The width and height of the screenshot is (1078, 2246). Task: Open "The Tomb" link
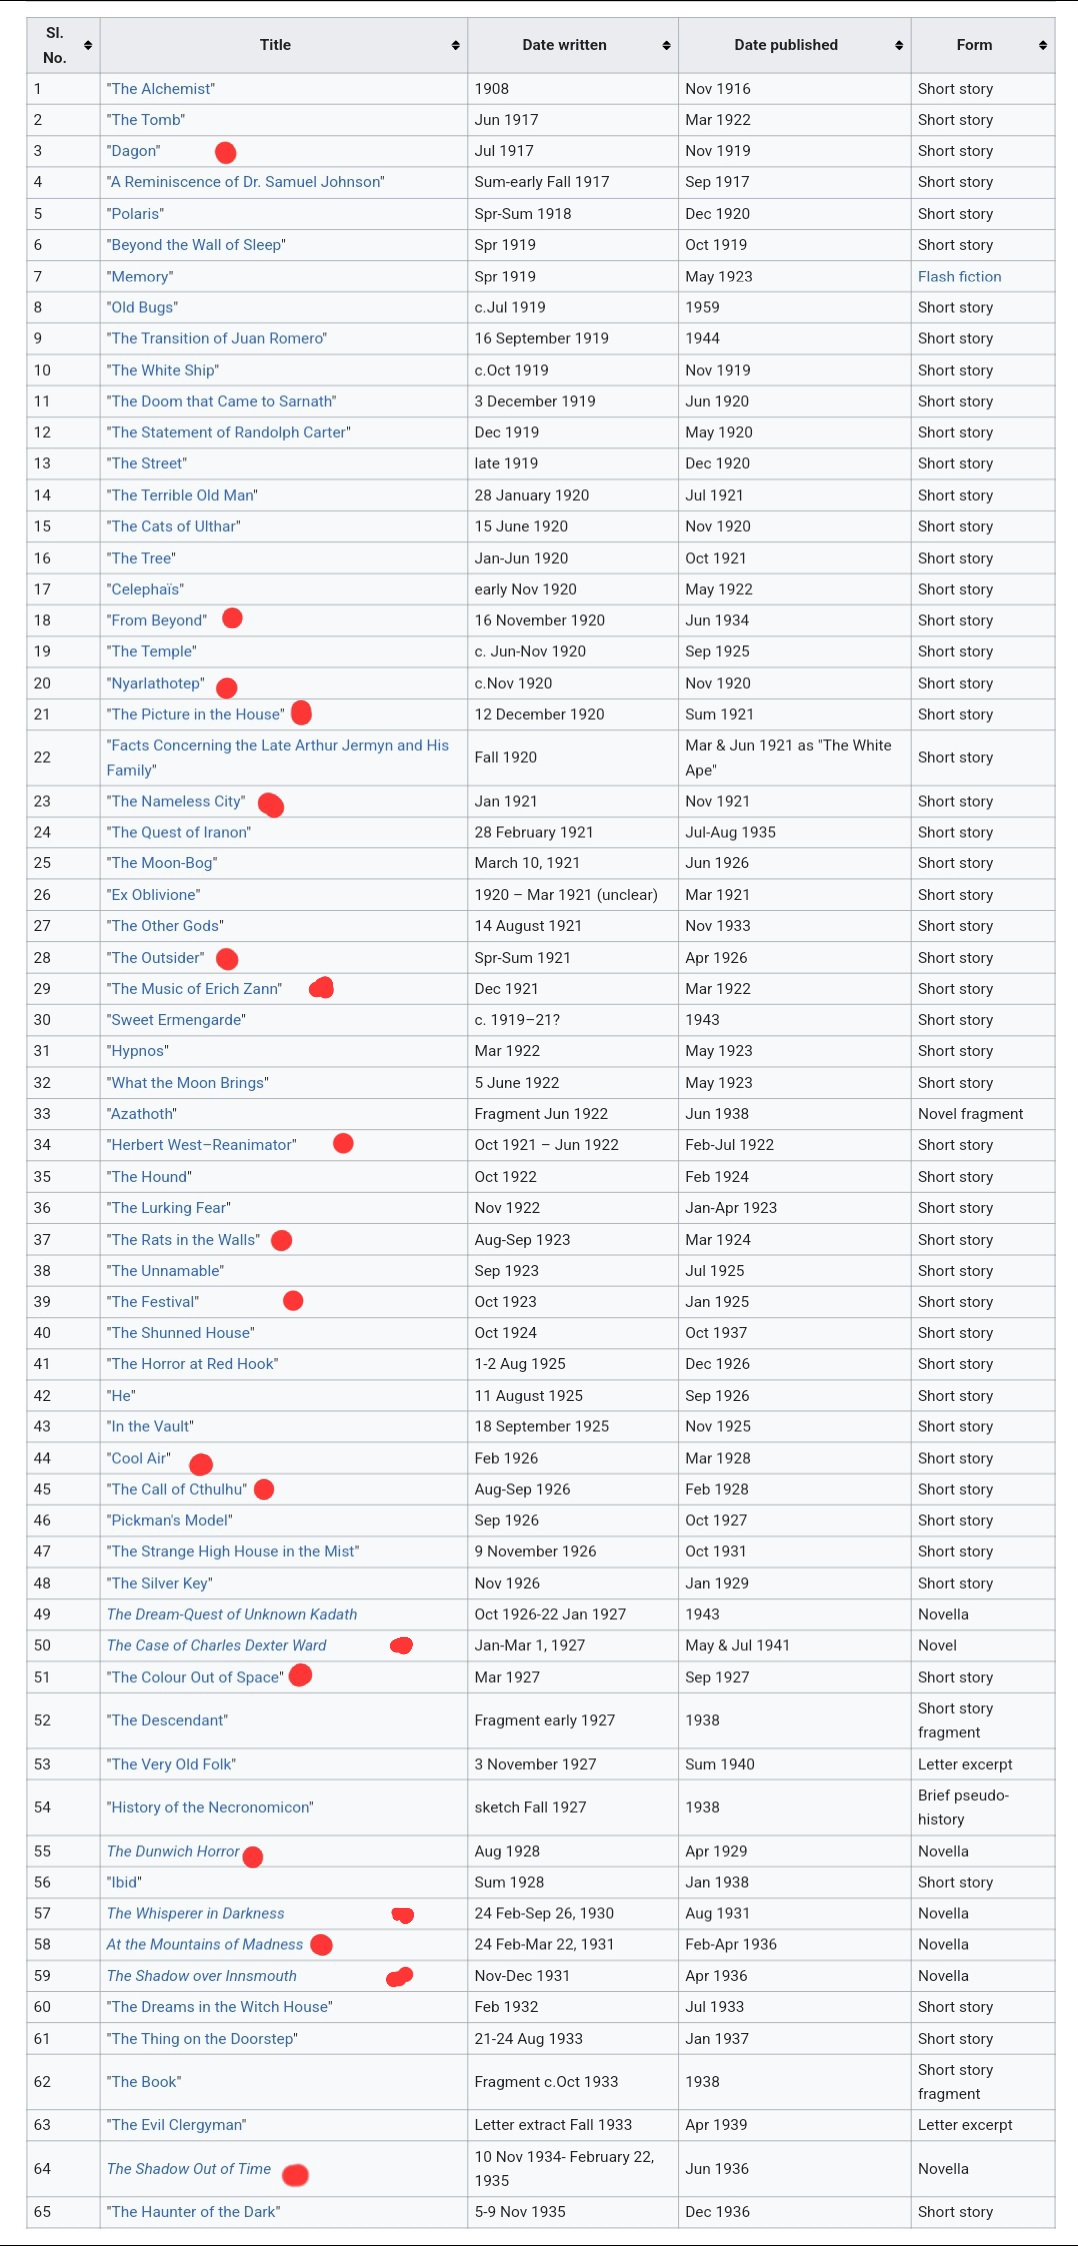coord(146,120)
